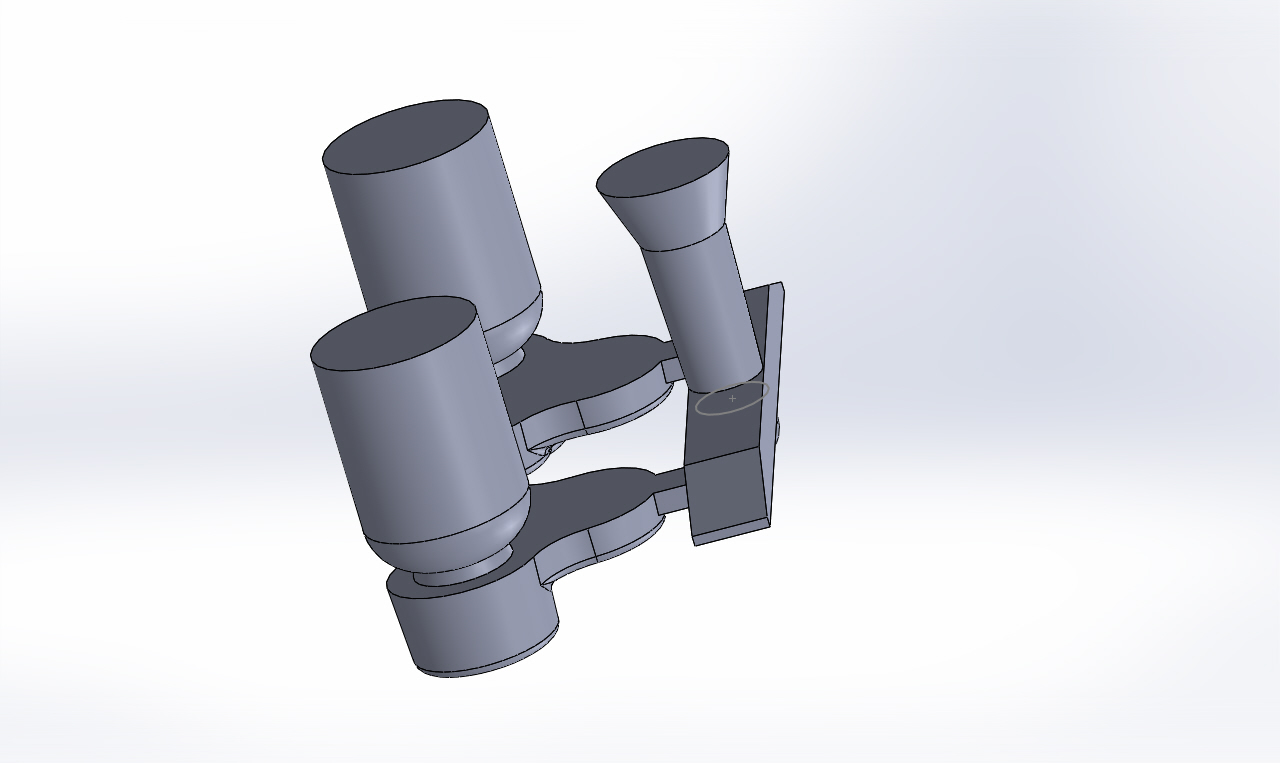This screenshot has width=1280, height=763.
Task: Select the top face of the front large cylinder
Action: click(393, 333)
